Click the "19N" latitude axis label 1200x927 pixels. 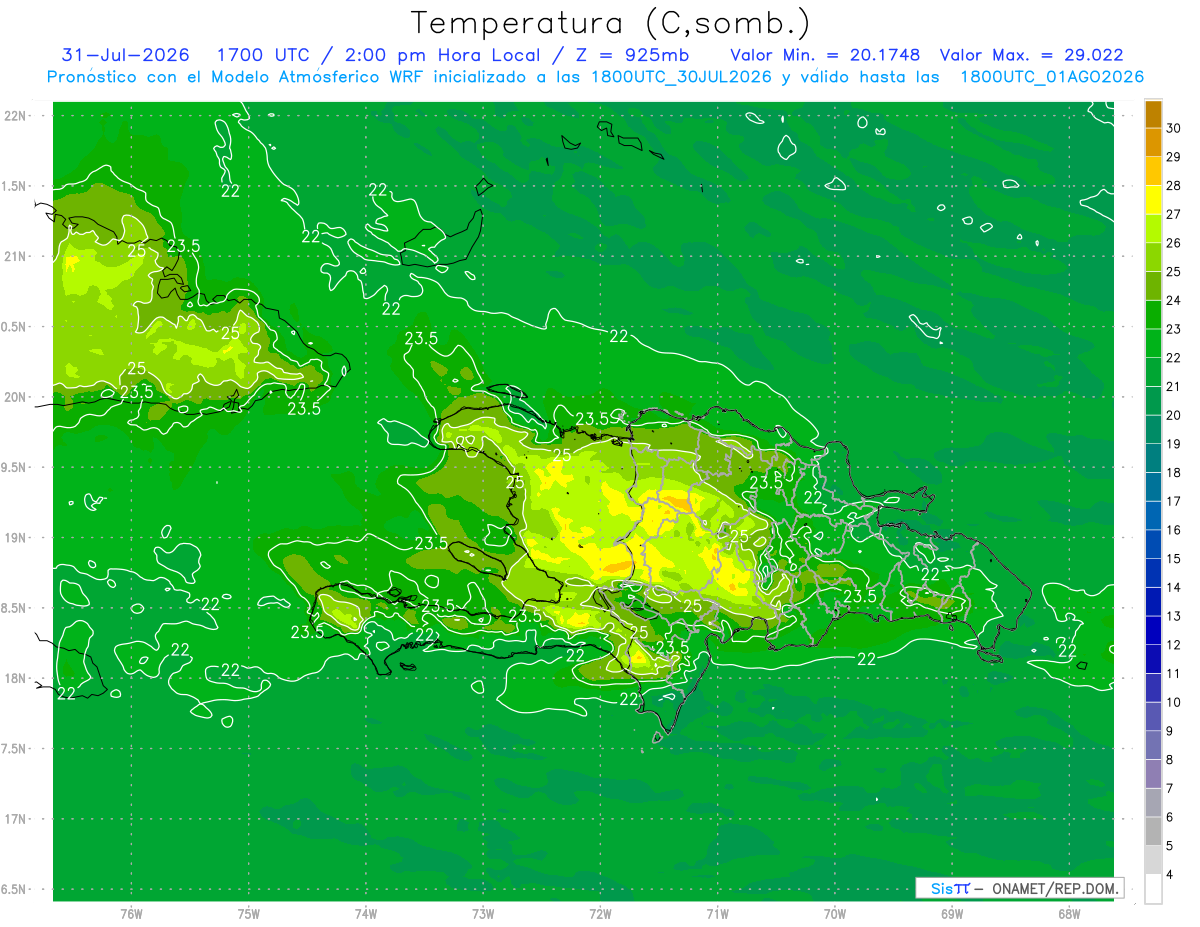point(17,538)
